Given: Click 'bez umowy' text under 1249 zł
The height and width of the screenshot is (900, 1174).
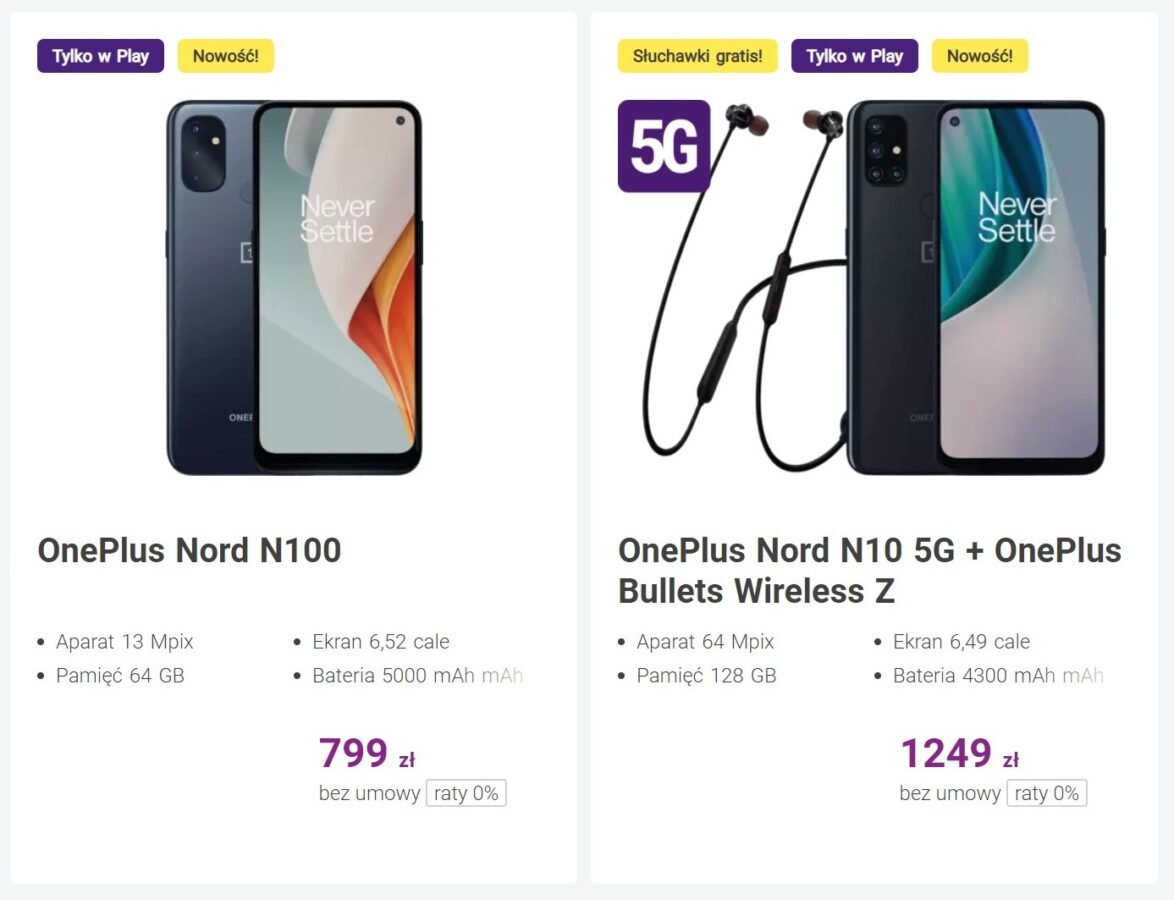Looking at the screenshot, I should click(949, 793).
